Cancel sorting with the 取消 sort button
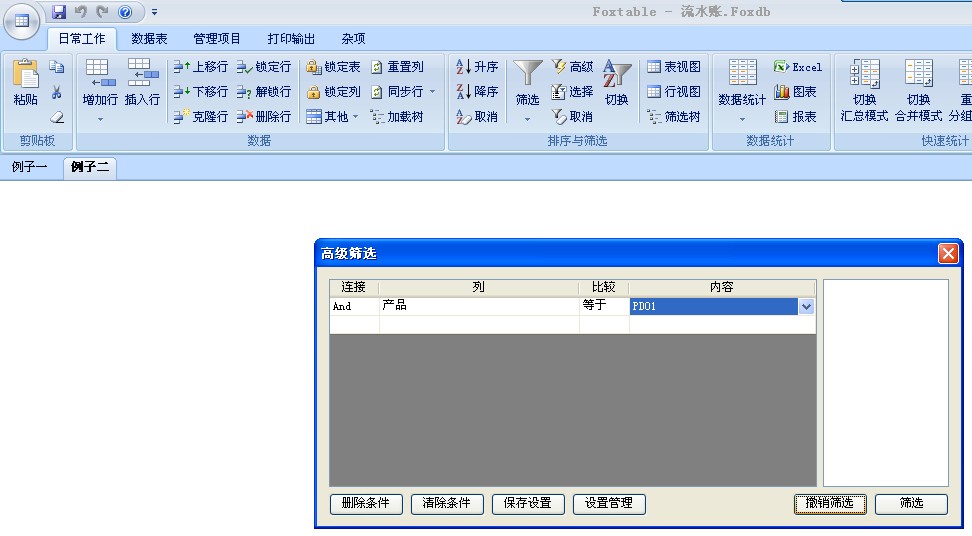This screenshot has width=972, height=536. (x=477, y=116)
